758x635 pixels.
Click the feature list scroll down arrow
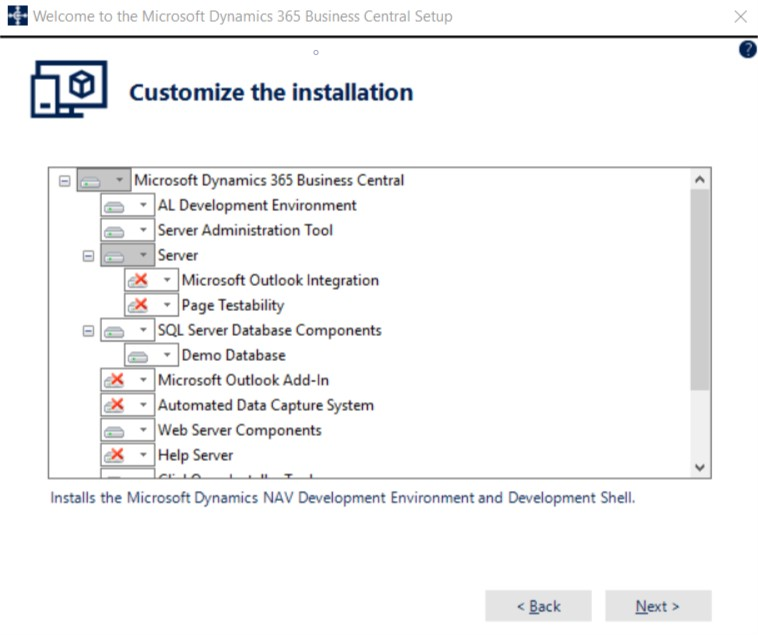click(700, 467)
